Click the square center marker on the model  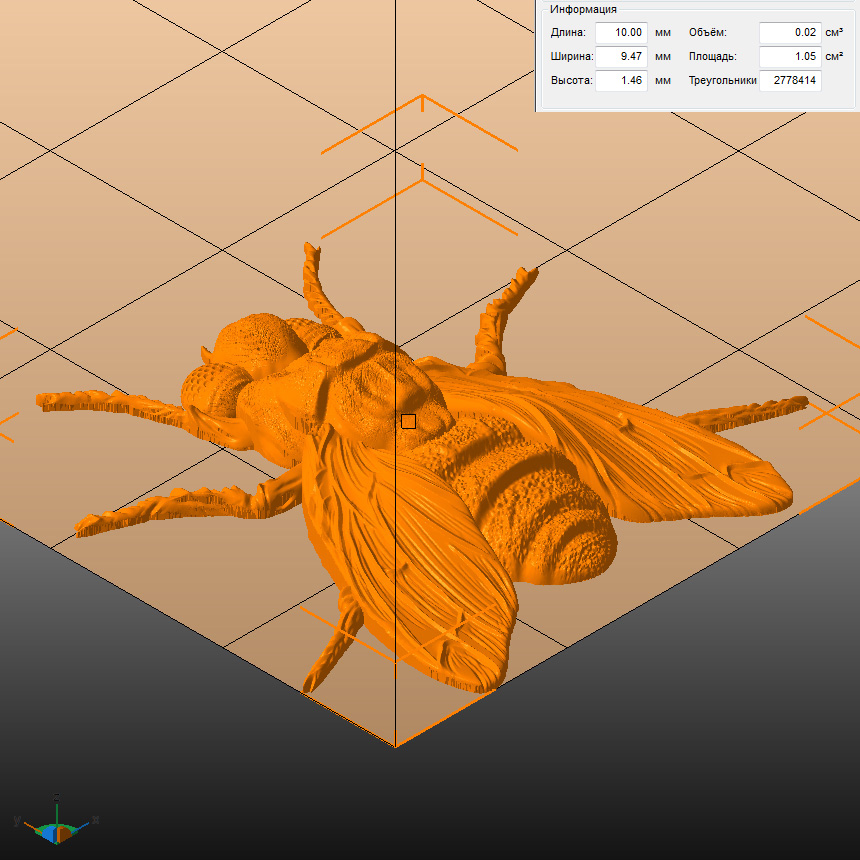[x=408, y=421]
